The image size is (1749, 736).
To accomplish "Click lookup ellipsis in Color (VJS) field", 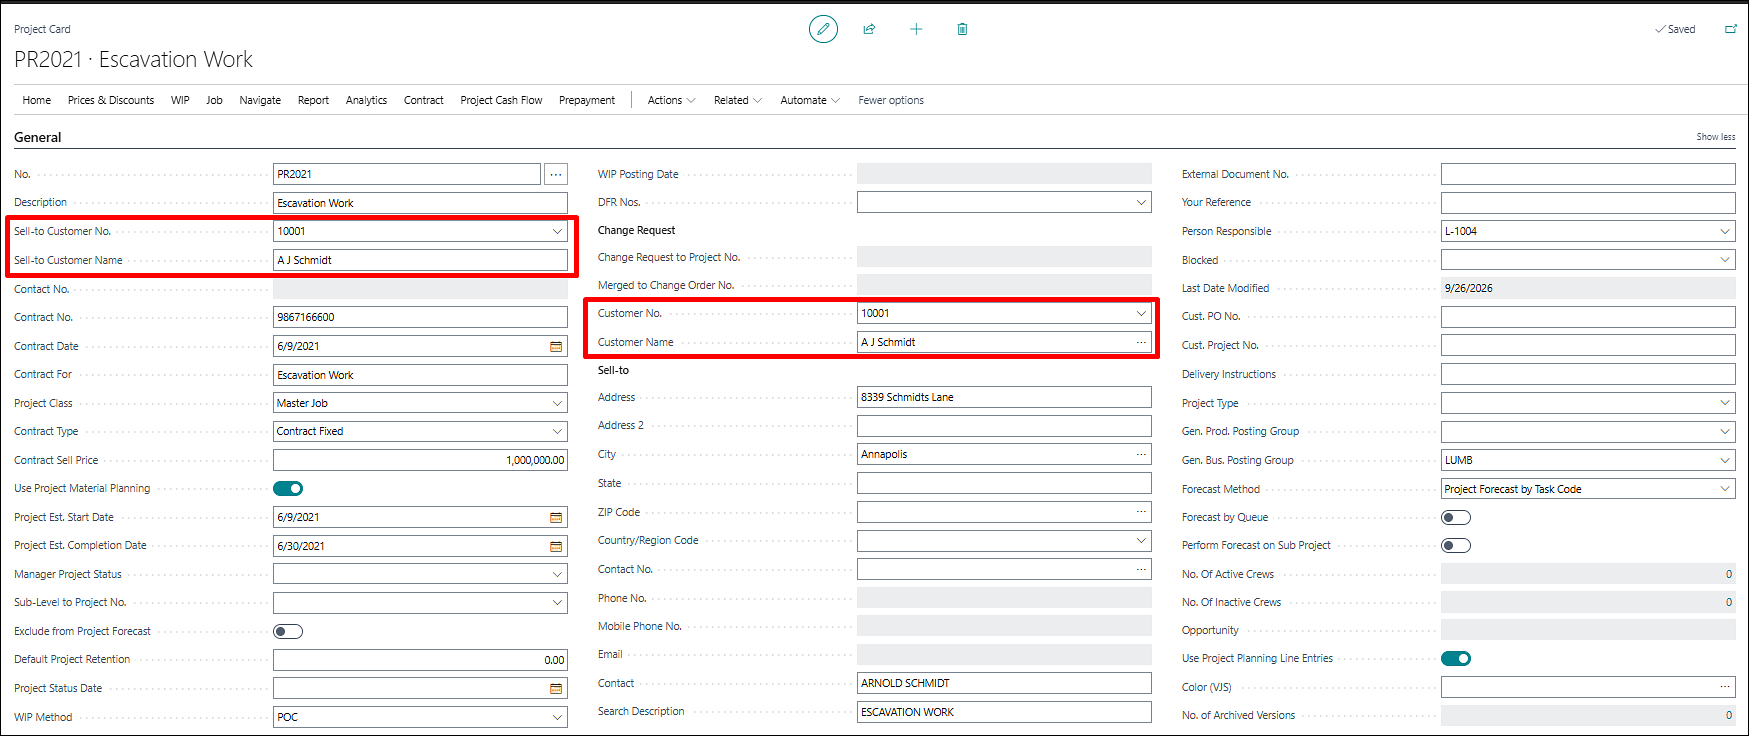I will [x=1725, y=687].
